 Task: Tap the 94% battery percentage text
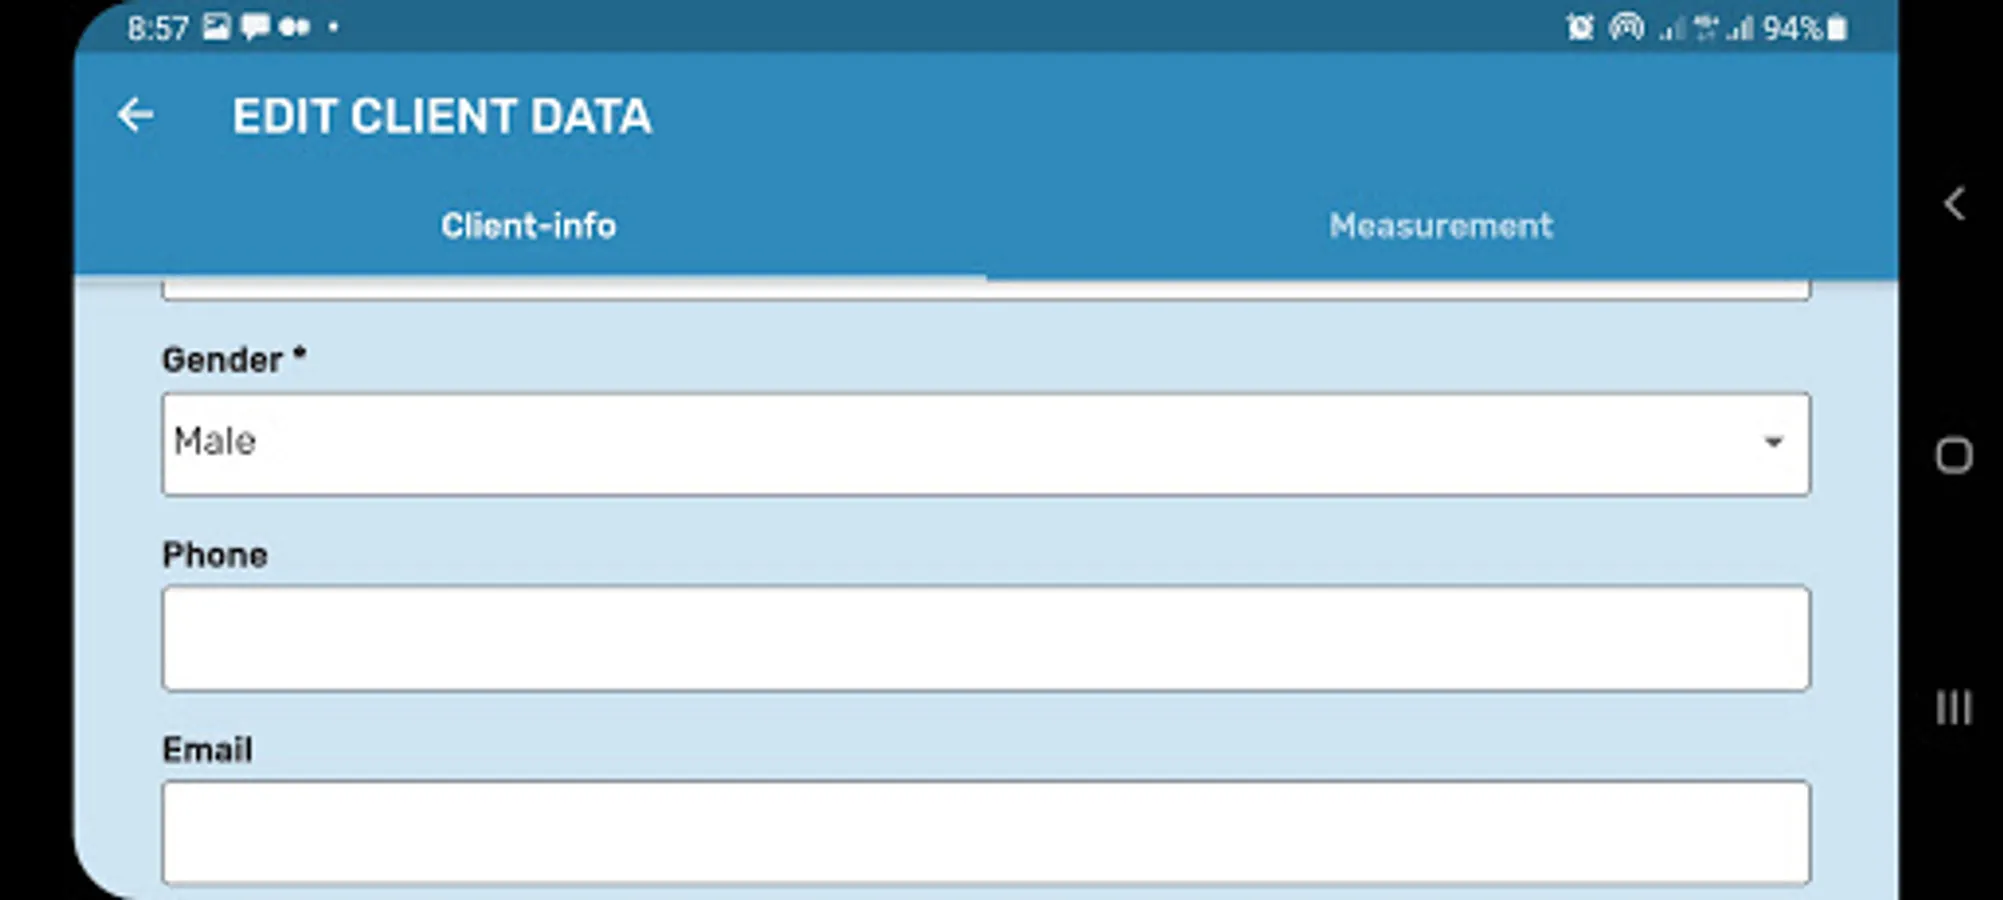pos(1792,28)
